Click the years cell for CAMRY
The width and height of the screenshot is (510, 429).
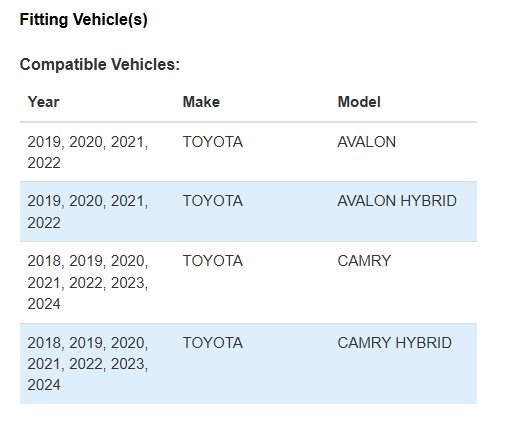(88, 282)
